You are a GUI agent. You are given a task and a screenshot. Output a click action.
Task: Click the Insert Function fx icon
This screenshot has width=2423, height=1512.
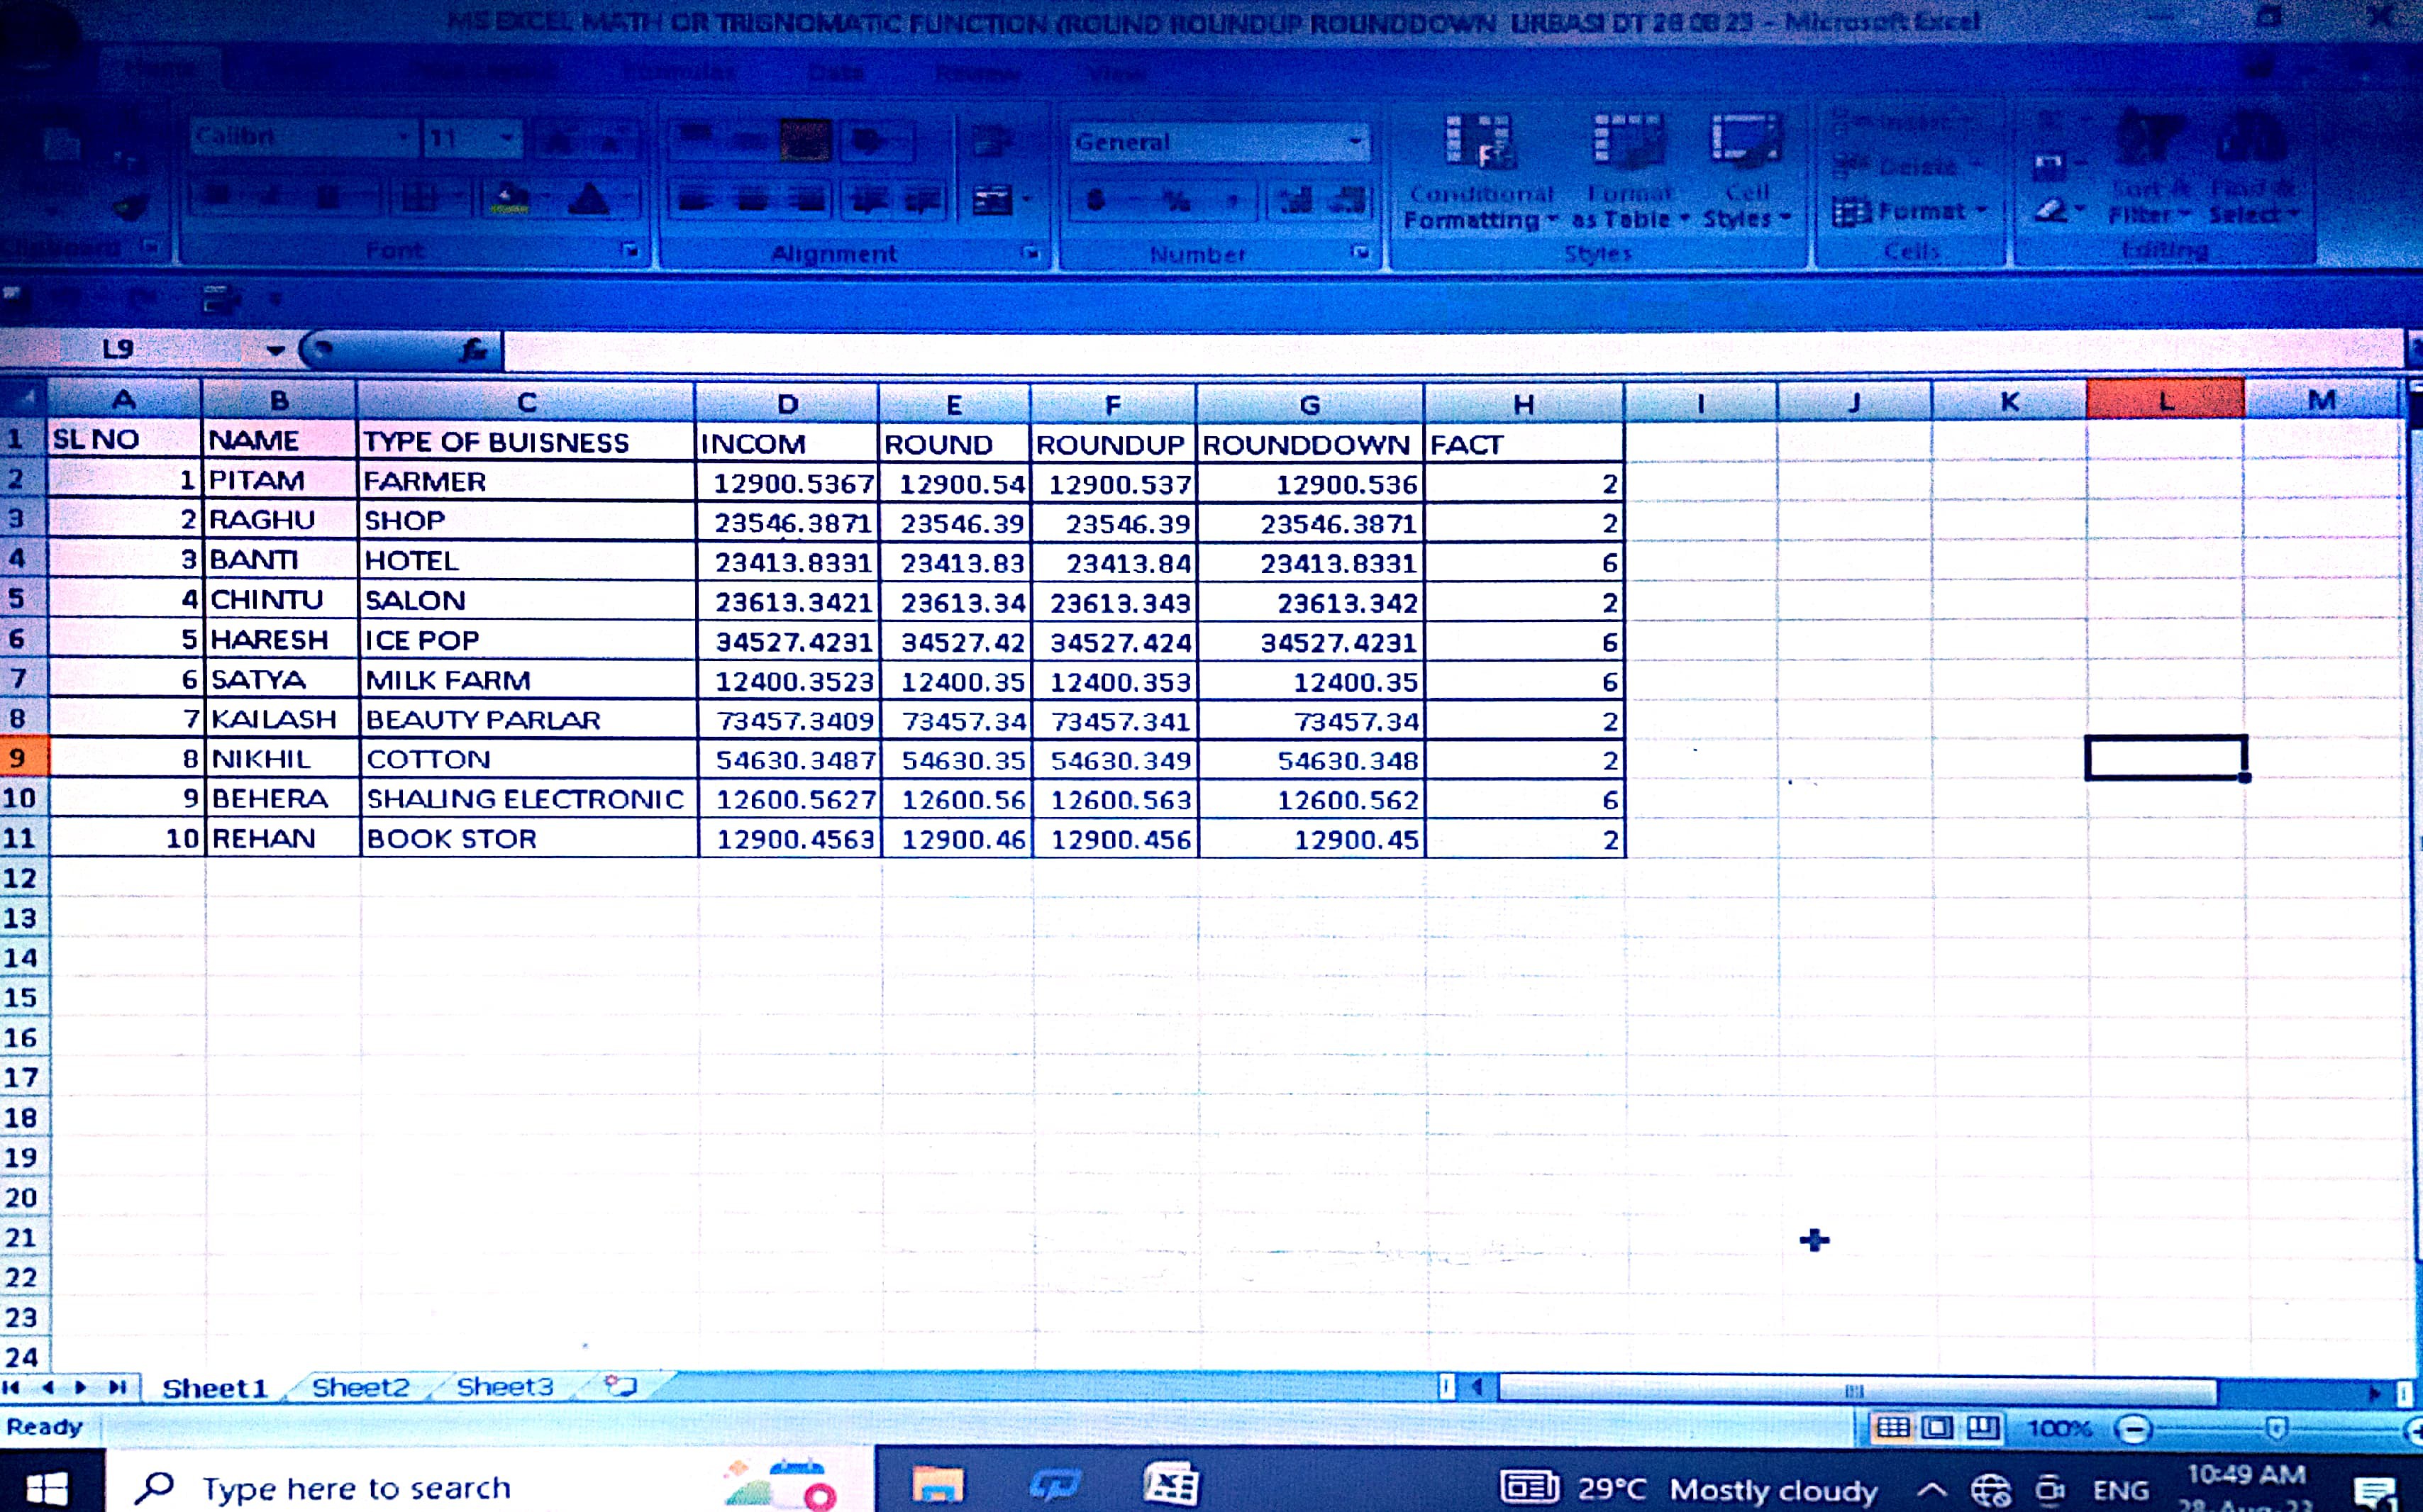473,350
